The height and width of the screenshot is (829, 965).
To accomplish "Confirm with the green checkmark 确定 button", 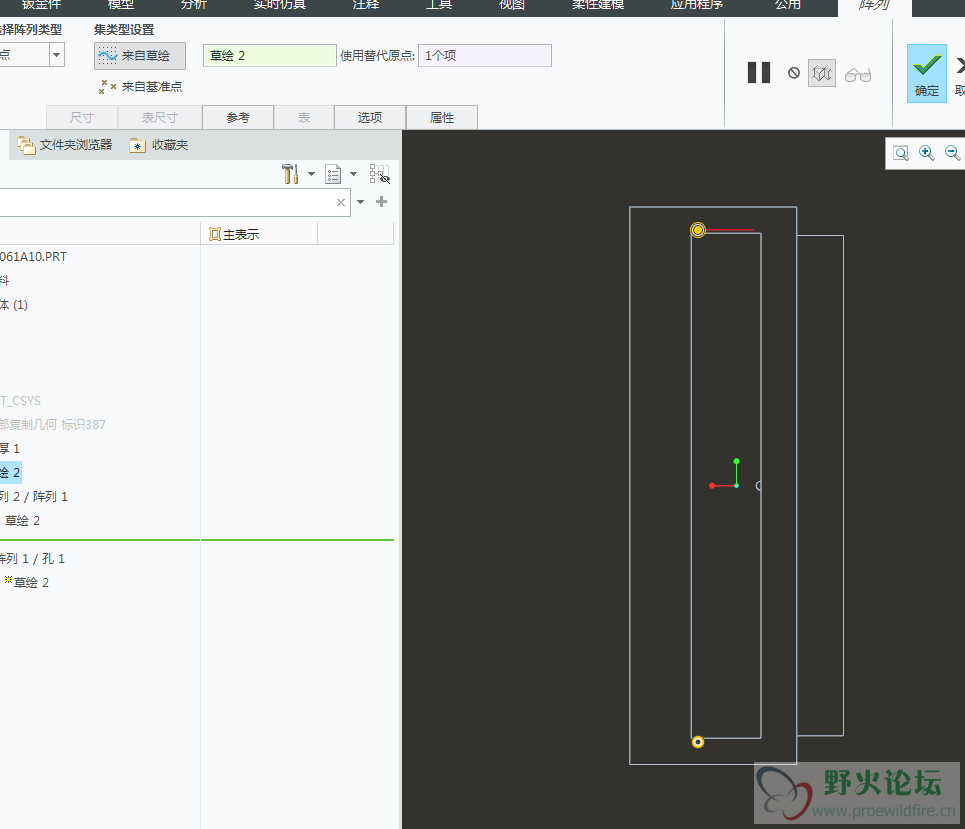I will 927,73.
